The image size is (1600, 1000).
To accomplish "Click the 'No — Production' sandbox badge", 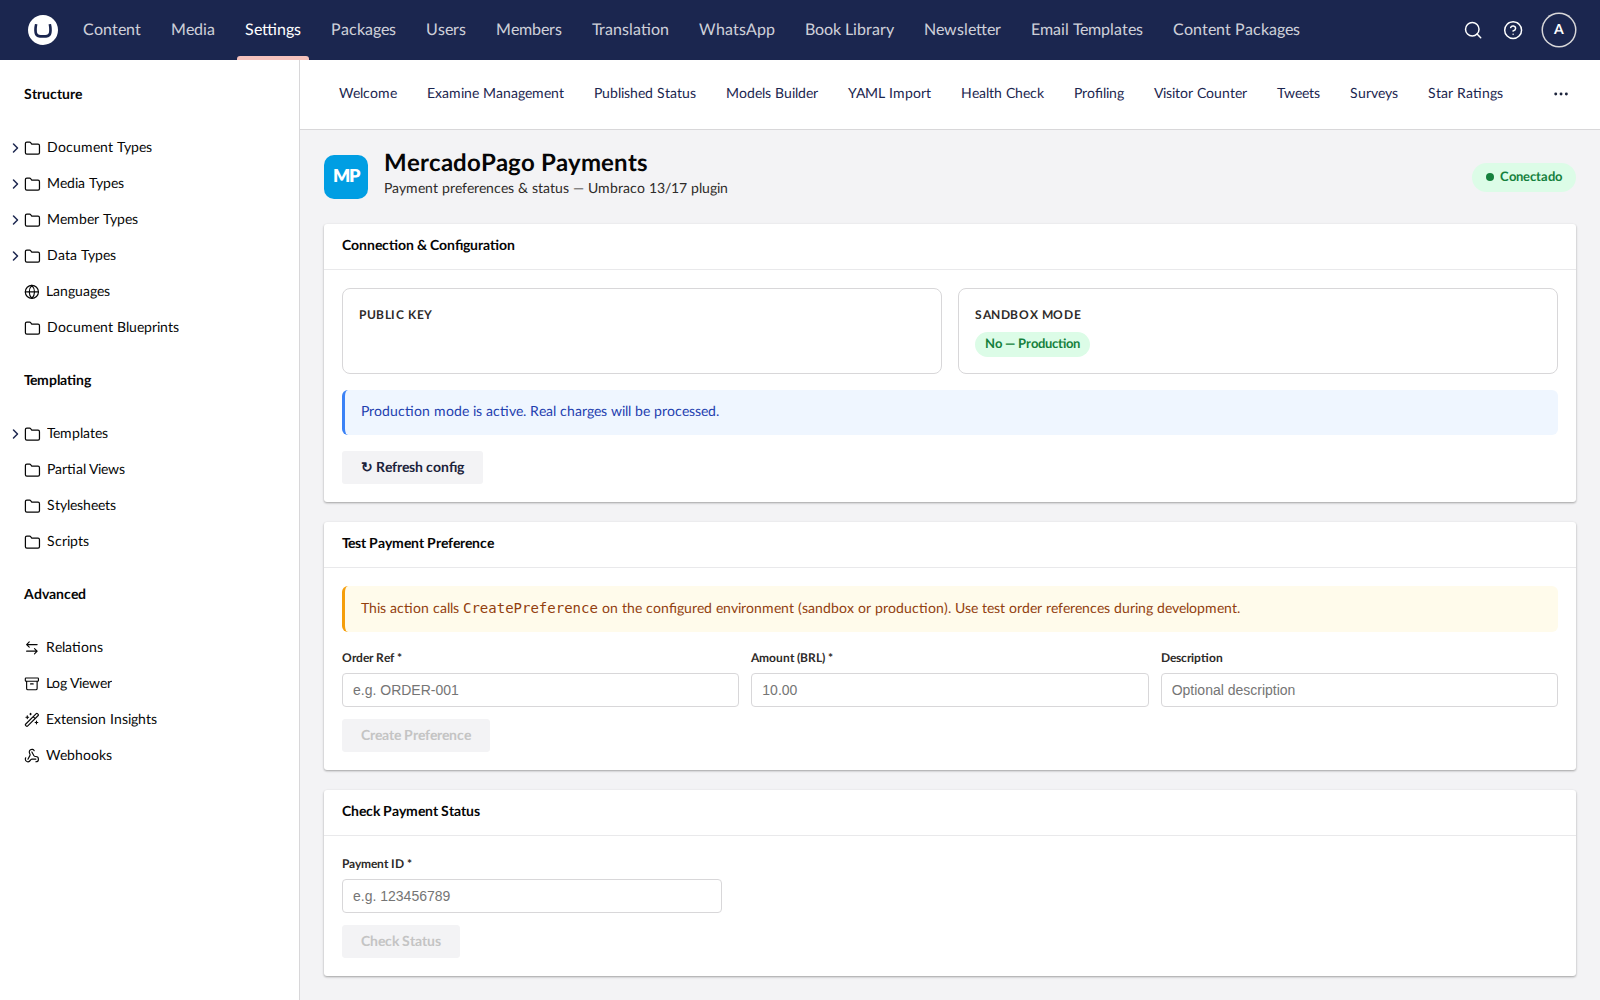I will click(x=1032, y=344).
